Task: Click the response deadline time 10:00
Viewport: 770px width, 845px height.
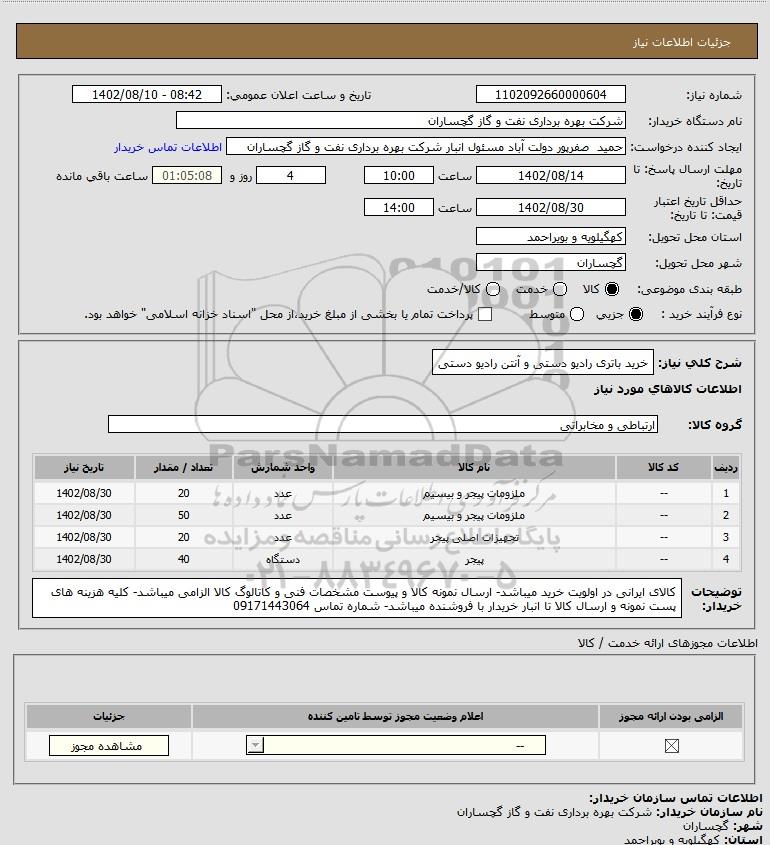Action: (x=399, y=175)
